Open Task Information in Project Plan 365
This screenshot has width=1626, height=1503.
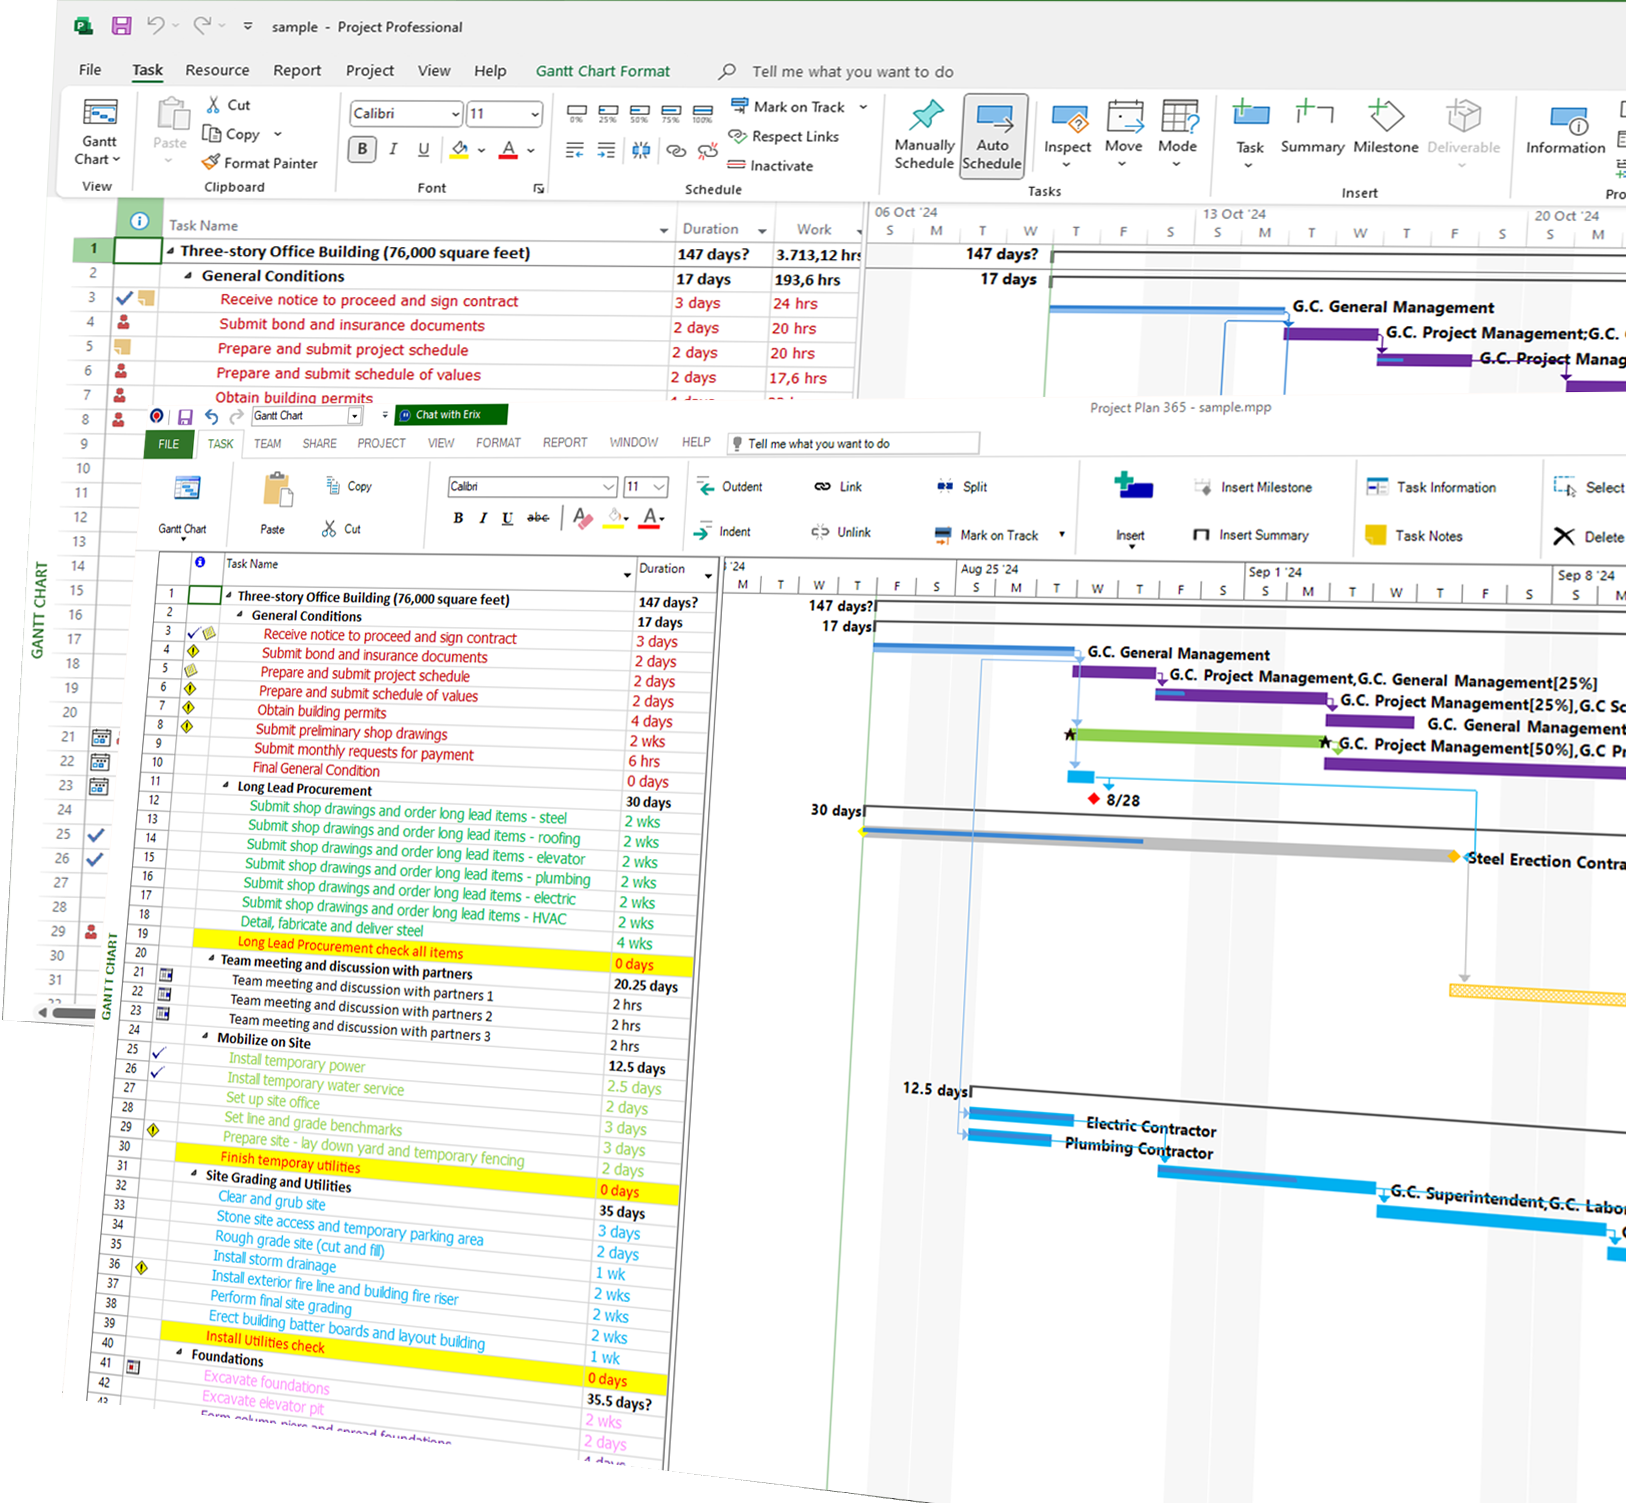tap(1431, 487)
